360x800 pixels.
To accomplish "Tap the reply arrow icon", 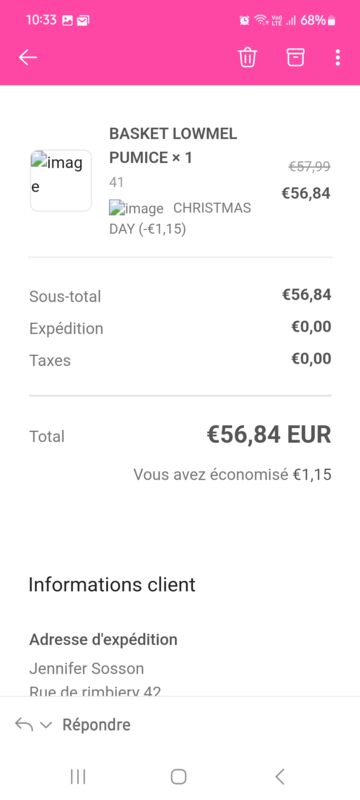I will click(x=24, y=724).
